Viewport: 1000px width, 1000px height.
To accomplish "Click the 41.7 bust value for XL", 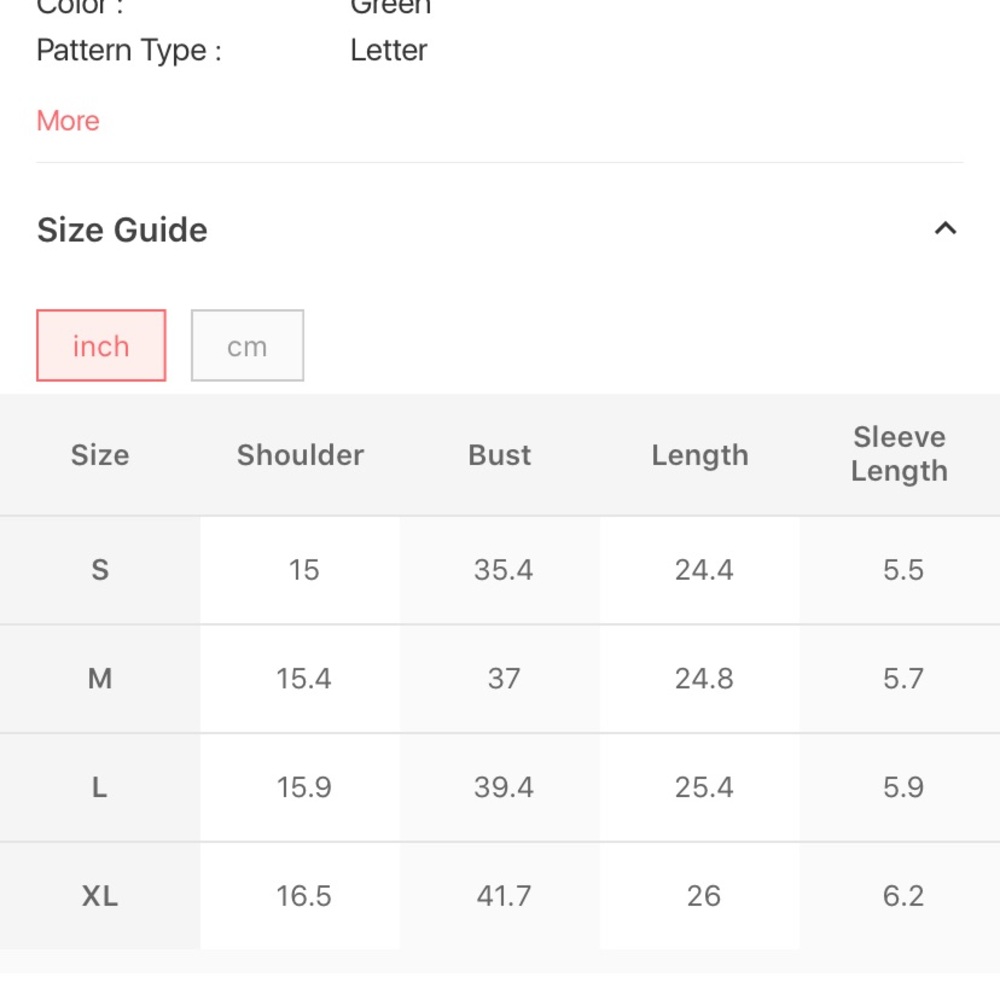I will pyautogui.click(x=504, y=896).
